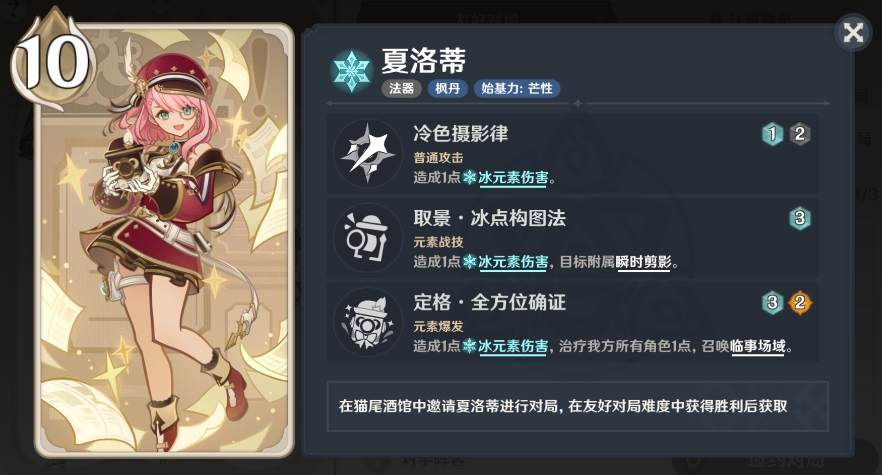Click the 猫尾酒馆 acquisition hint text box
882x475 pixels.
(x=578, y=406)
